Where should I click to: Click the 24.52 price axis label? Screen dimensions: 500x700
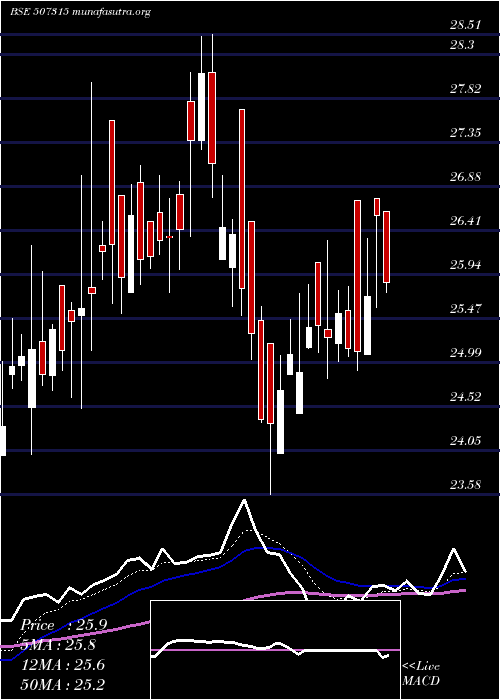click(x=466, y=397)
